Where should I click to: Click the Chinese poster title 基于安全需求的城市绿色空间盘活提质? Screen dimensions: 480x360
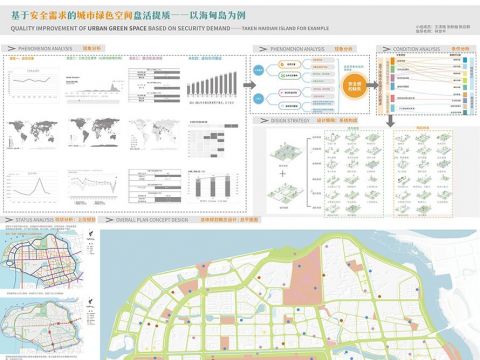91,15
